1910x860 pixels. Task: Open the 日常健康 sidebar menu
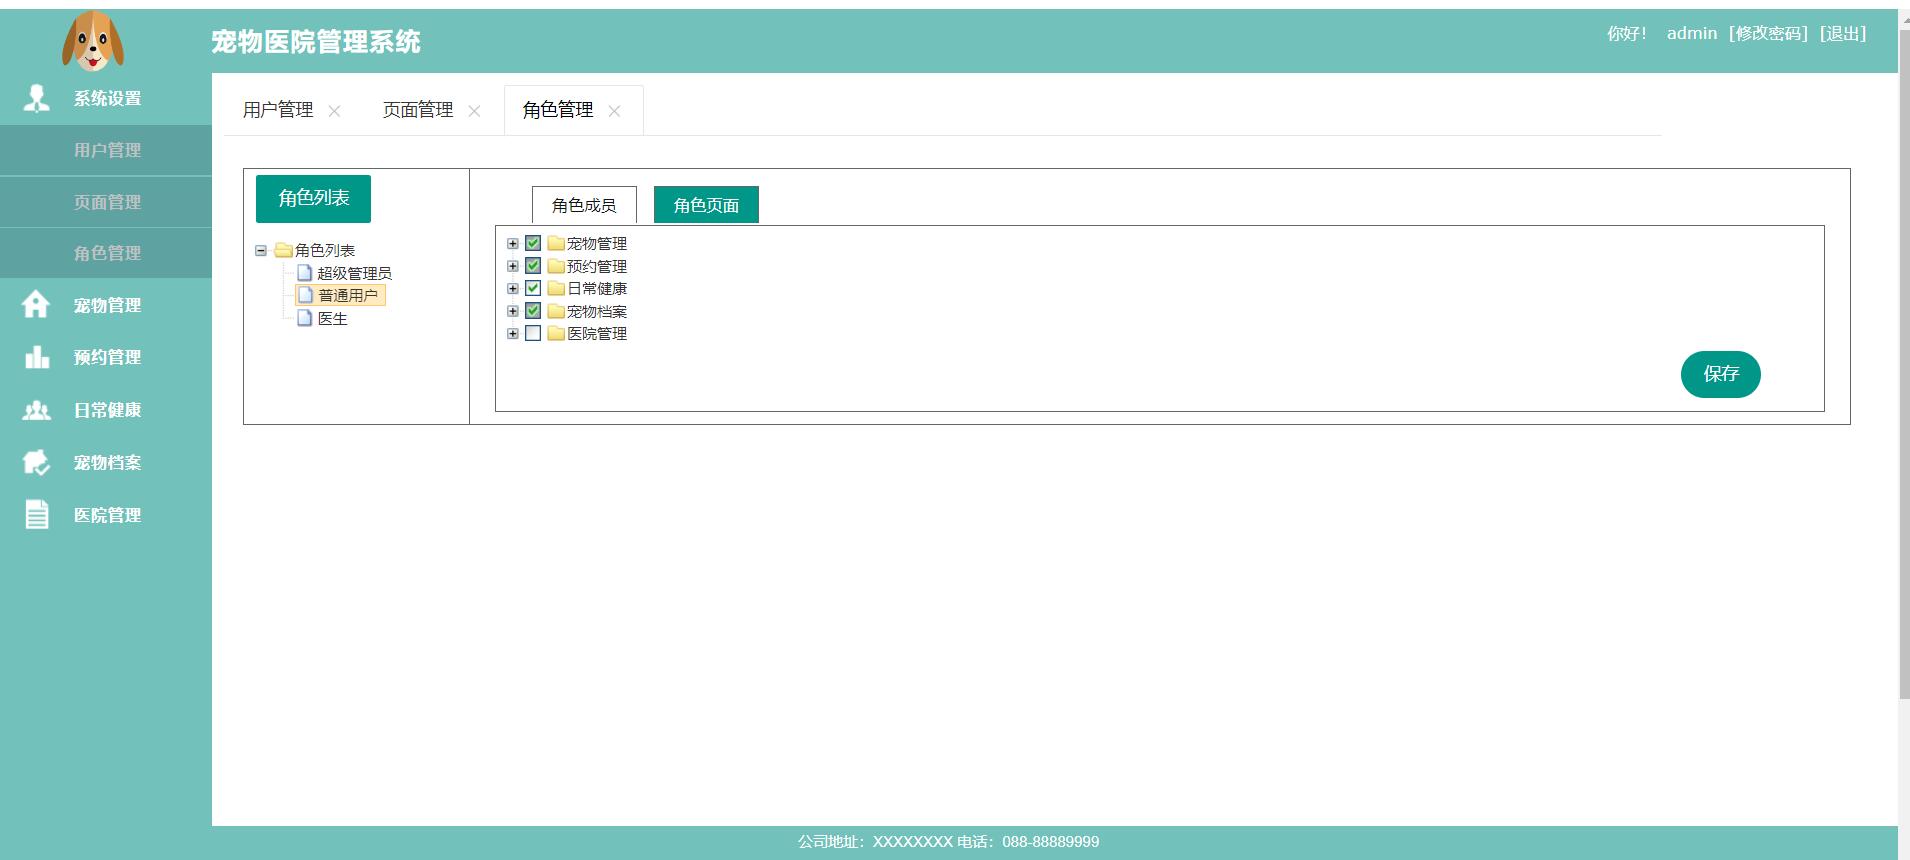tap(106, 410)
